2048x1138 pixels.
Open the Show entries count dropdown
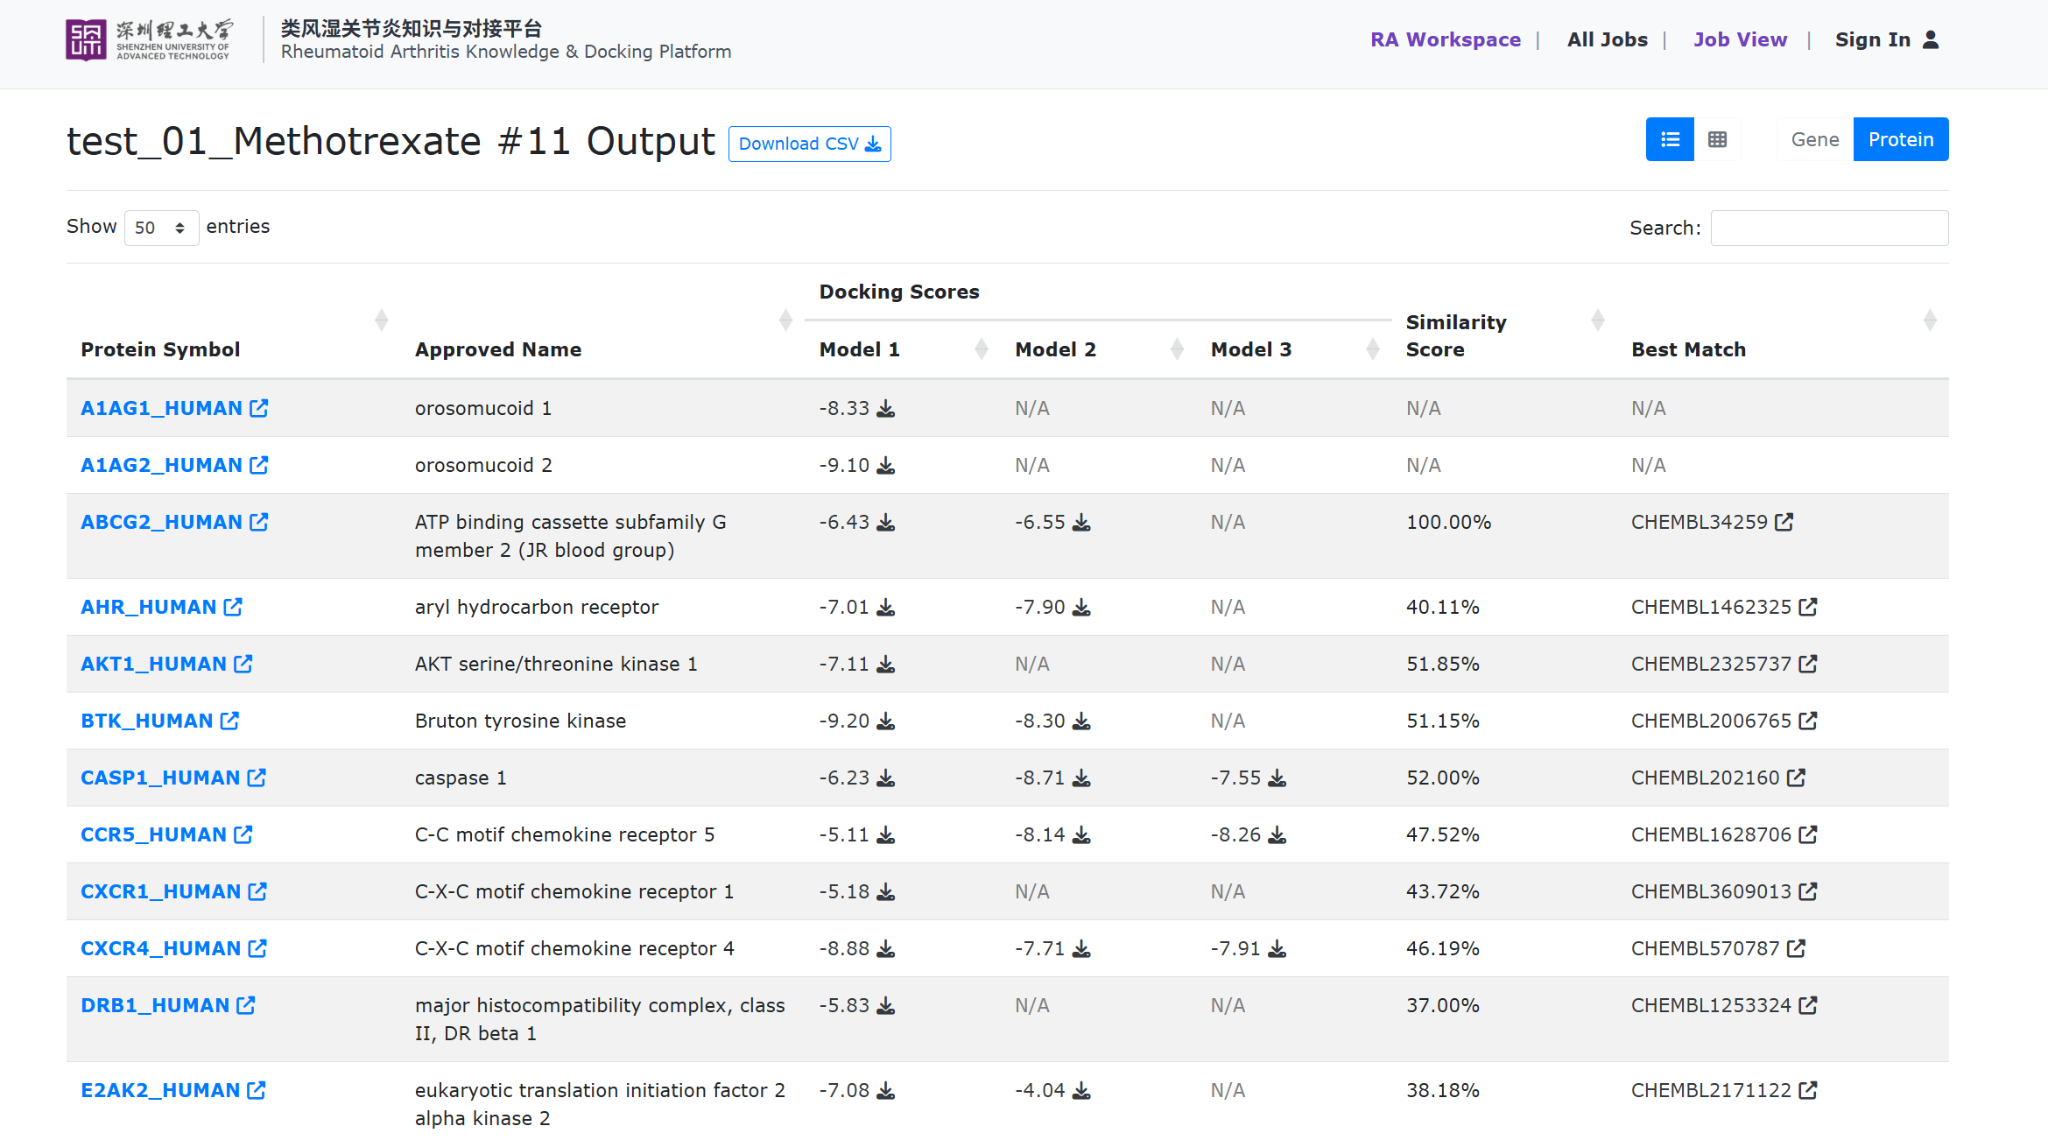point(161,228)
